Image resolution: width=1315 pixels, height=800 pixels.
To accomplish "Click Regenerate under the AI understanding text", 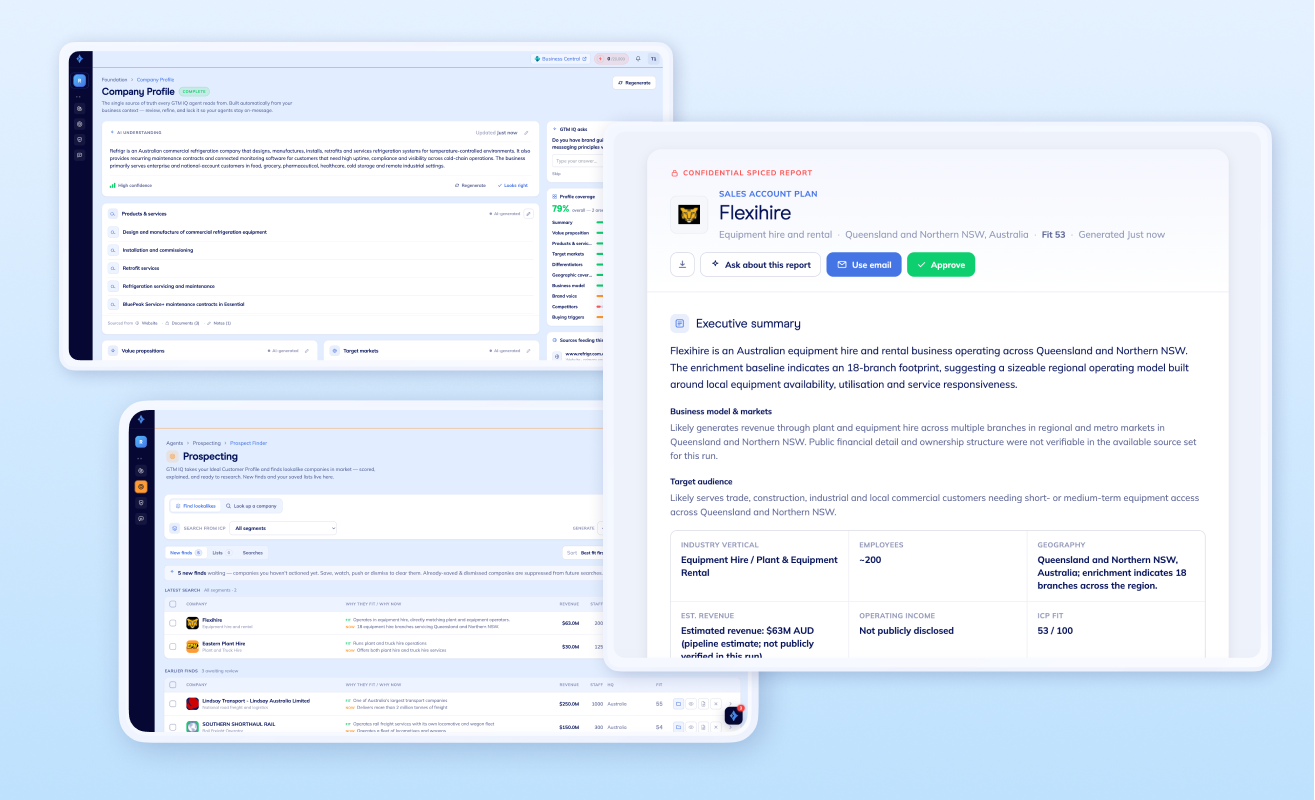I will coord(470,185).
